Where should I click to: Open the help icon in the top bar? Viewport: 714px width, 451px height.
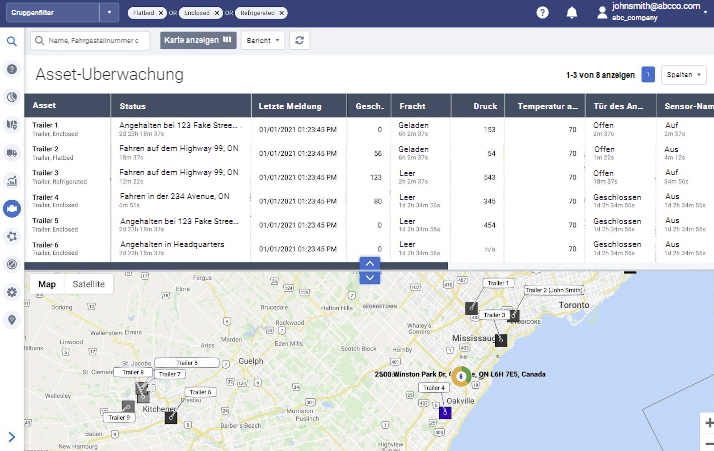pyautogui.click(x=543, y=13)
